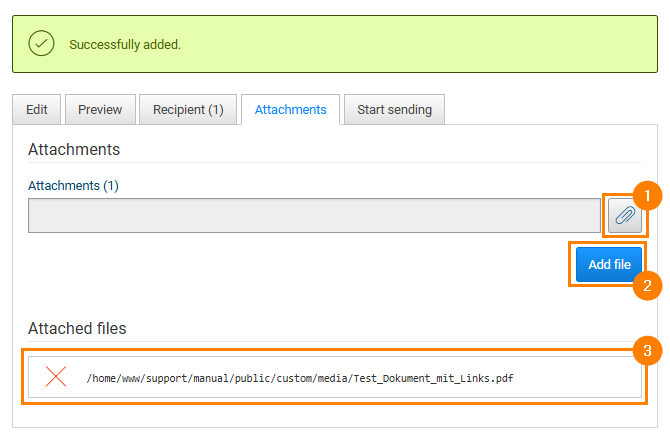Click the green success checkmark icon

point(41,44)
